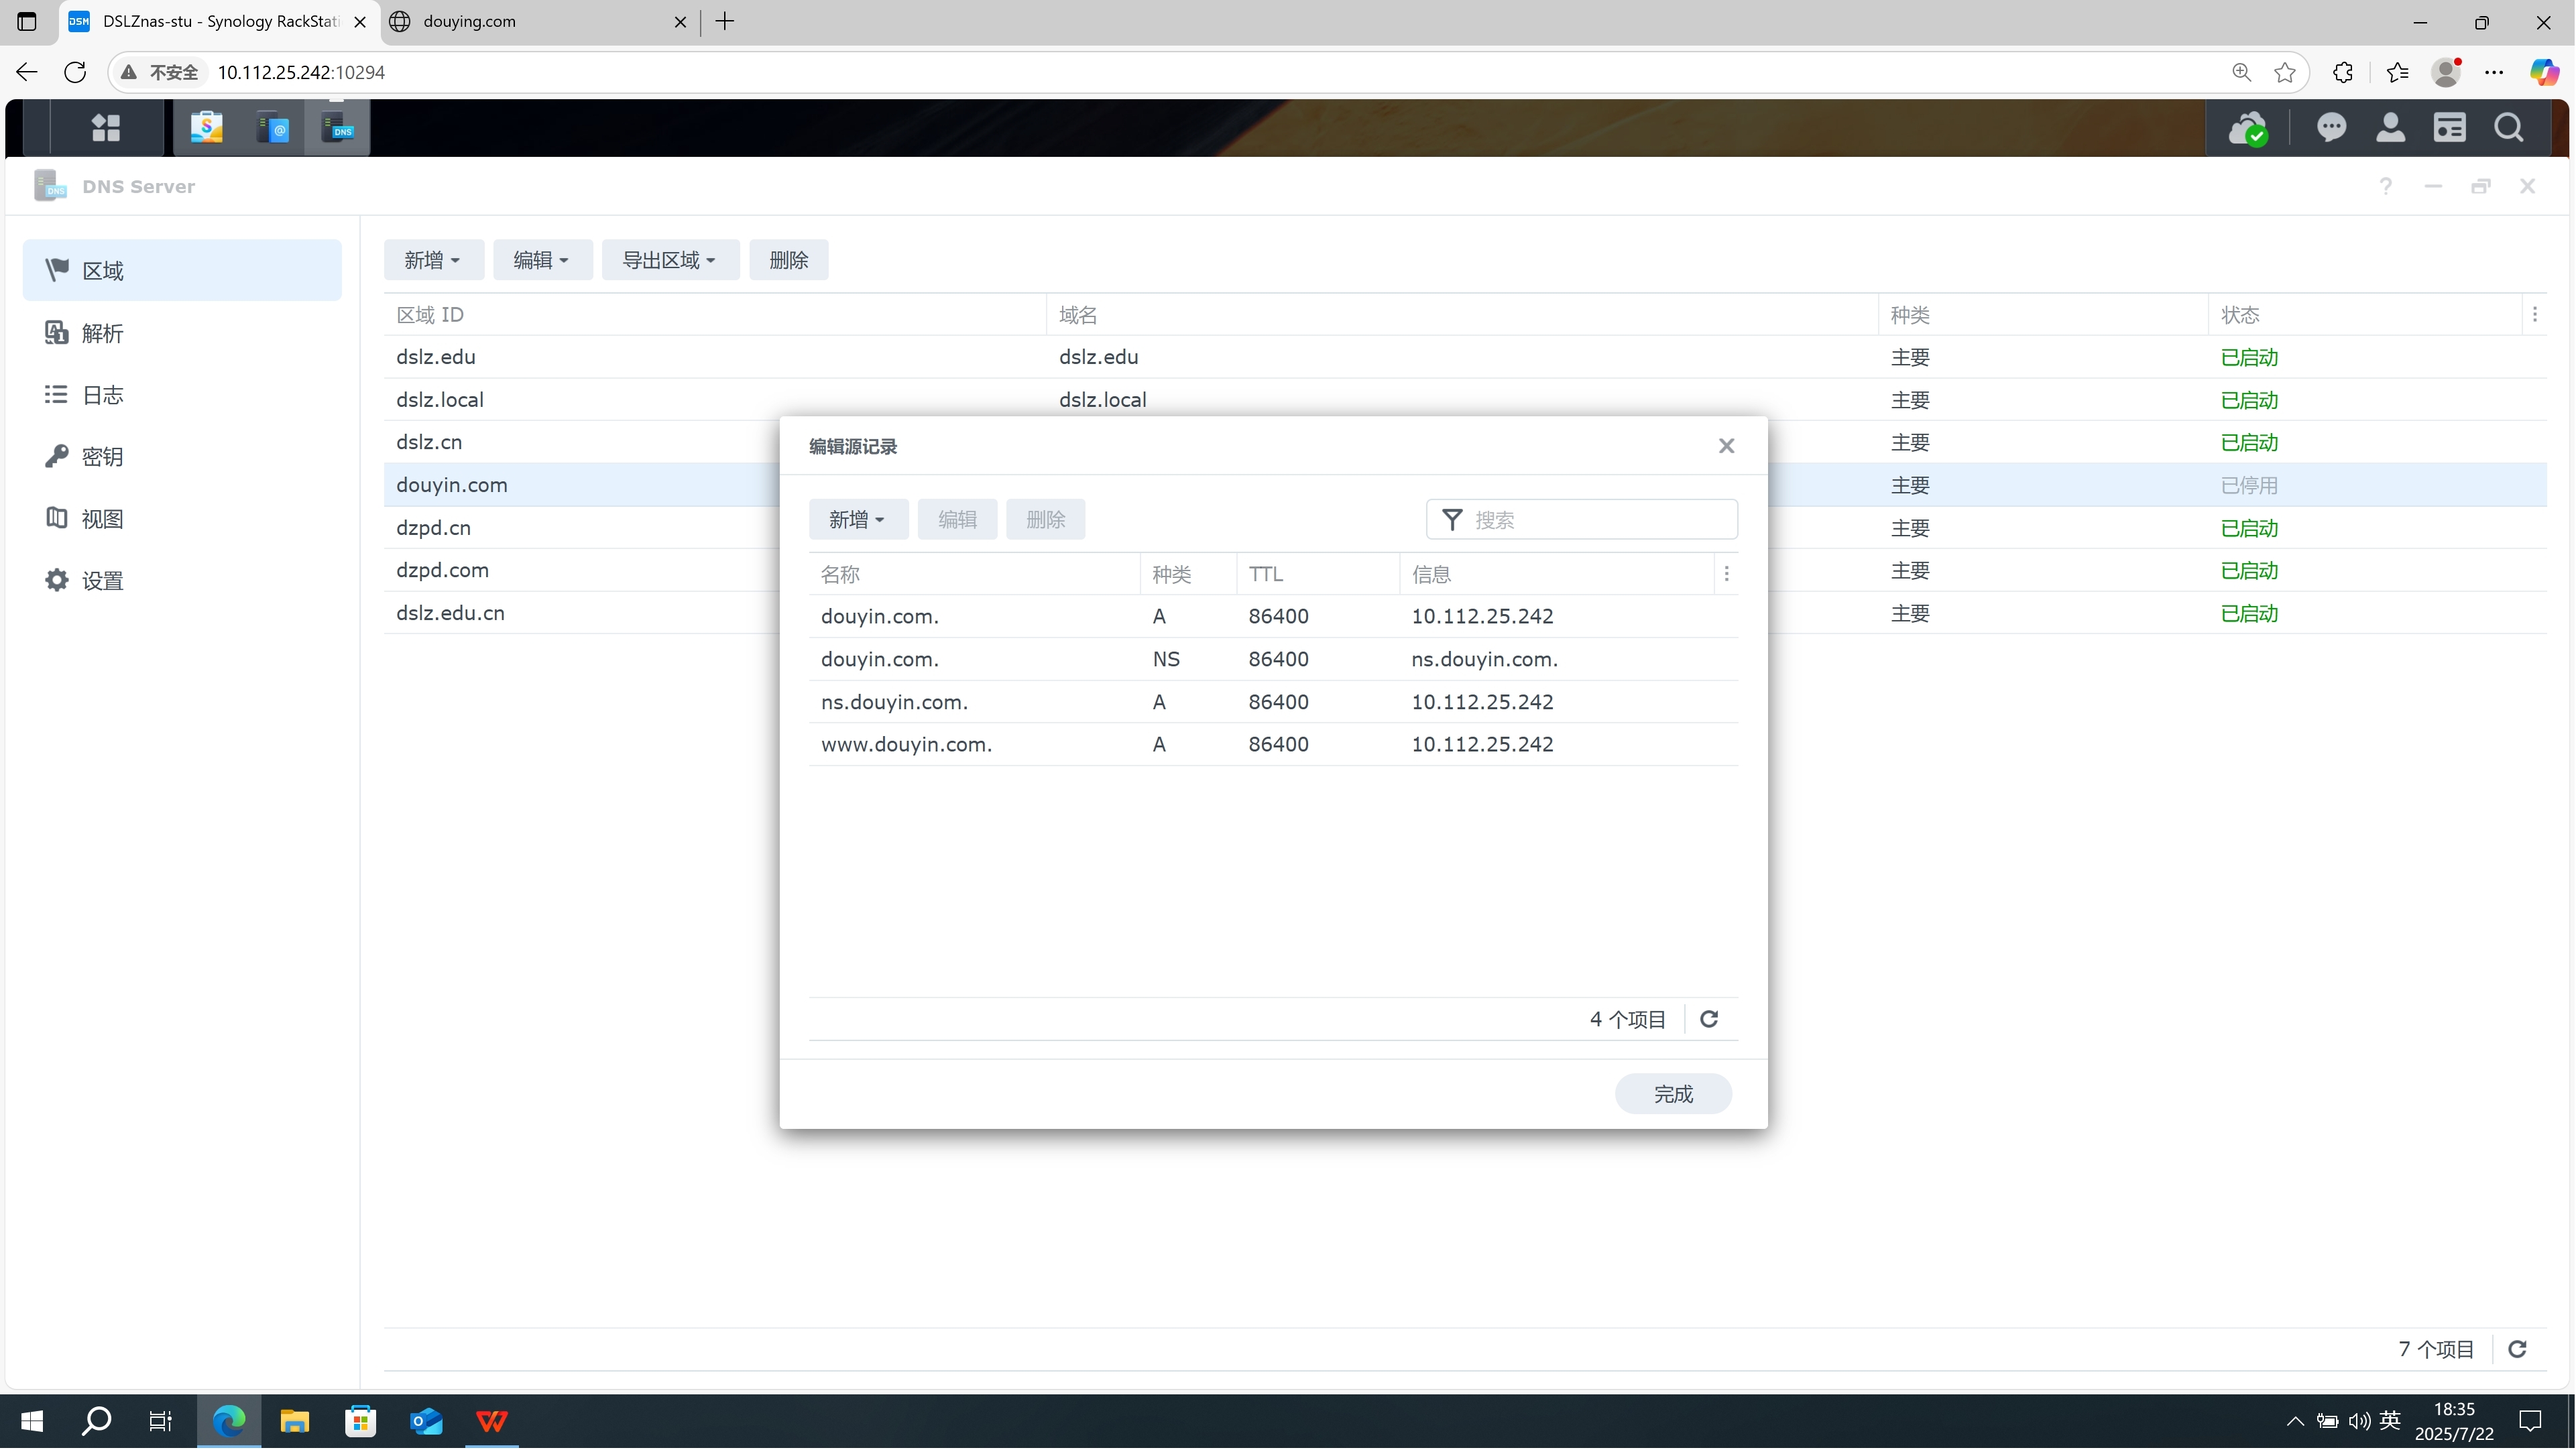
Task: Open Microsoft Store from taskbar
Action: pyautogui.click(x=360, y=1421)
